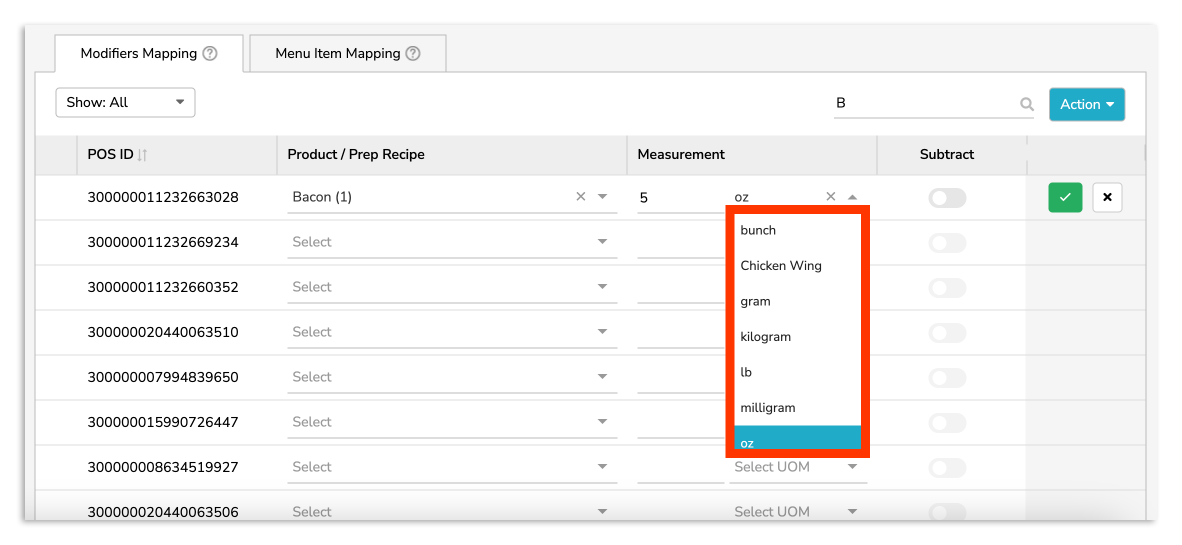Image resolution: width=1182 pixels, height=545 pixels.
Task: Click the black X cancel icon
Action: pos(1107,198)
